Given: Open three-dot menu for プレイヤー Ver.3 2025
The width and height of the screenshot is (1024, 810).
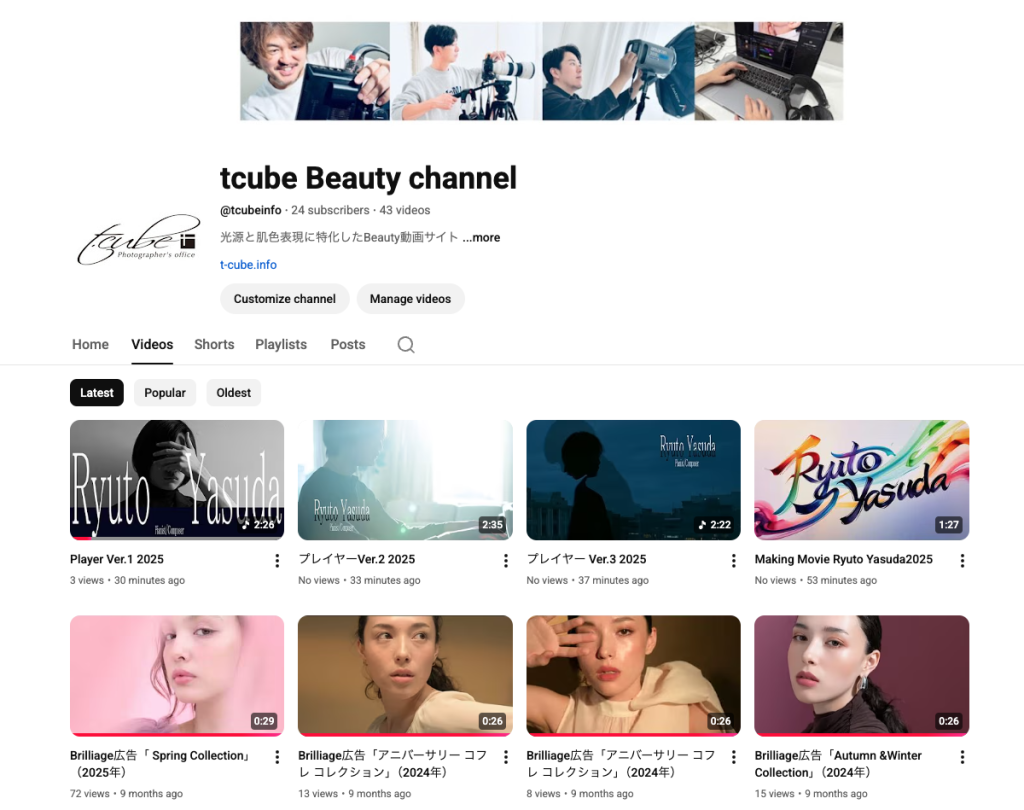Looking at the screenshot, I should click(733, 561).
